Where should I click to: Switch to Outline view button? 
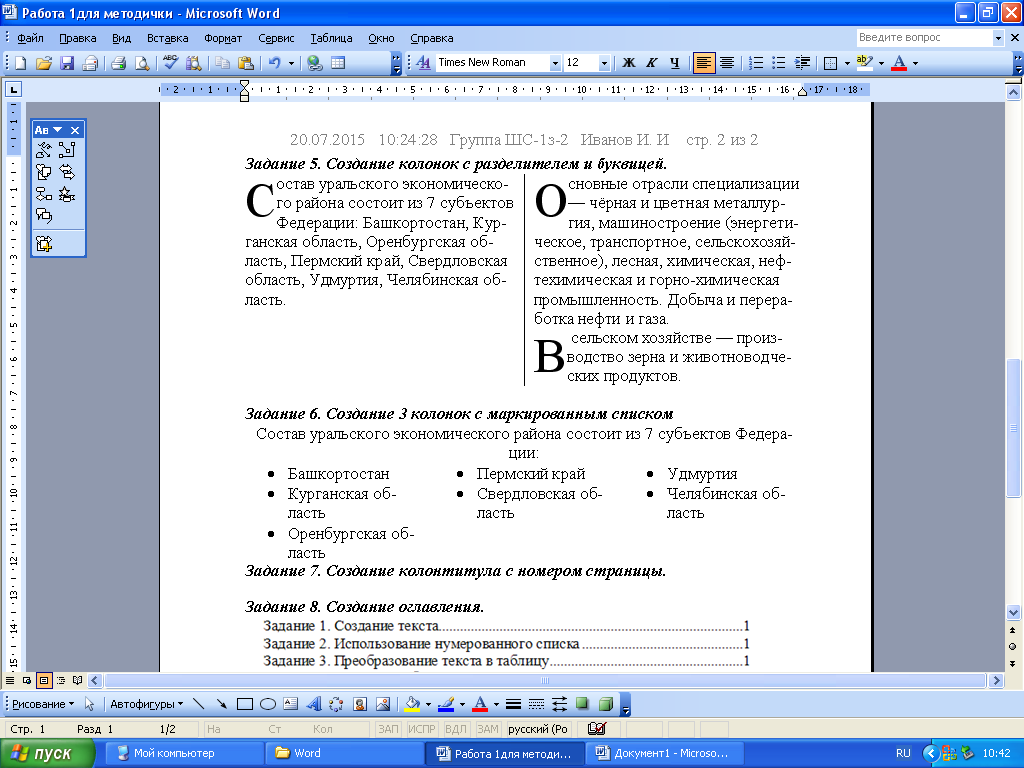click(61, 680)
